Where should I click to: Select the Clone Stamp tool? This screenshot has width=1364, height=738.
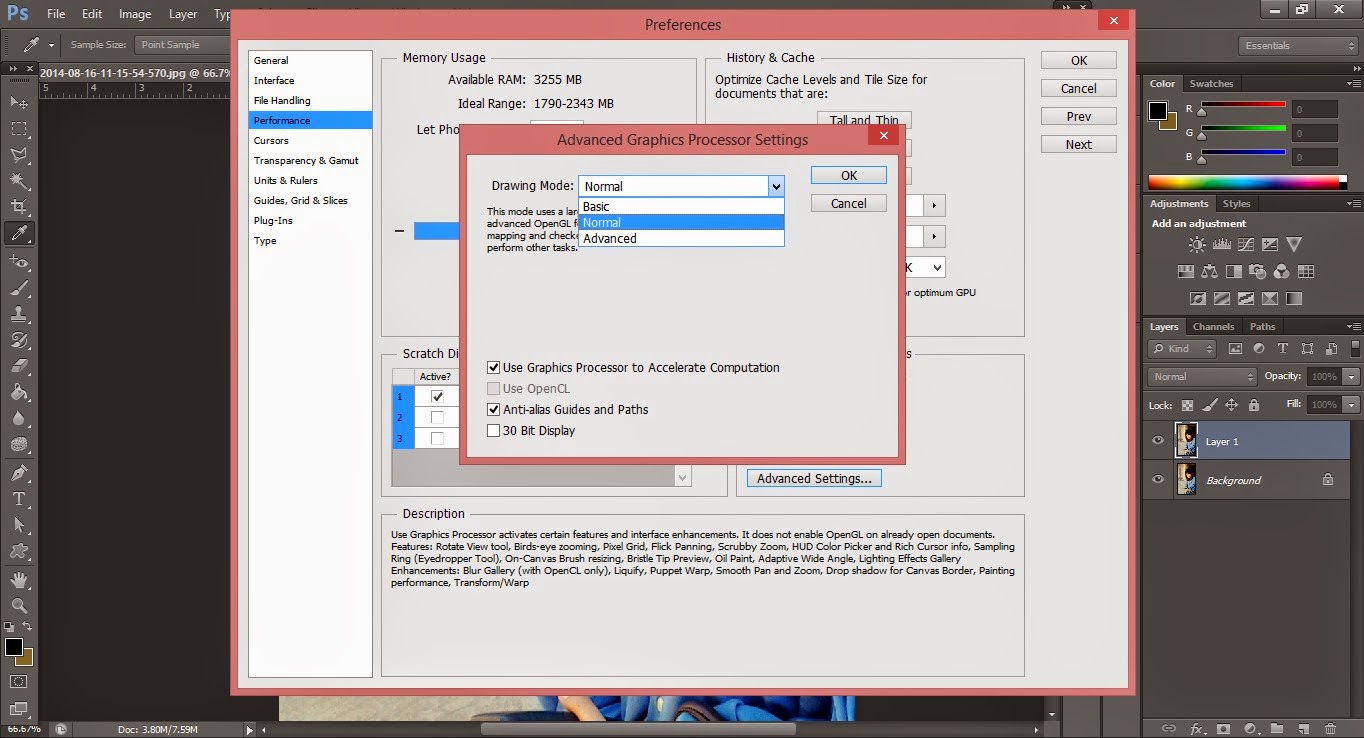[x=19, y=313]
